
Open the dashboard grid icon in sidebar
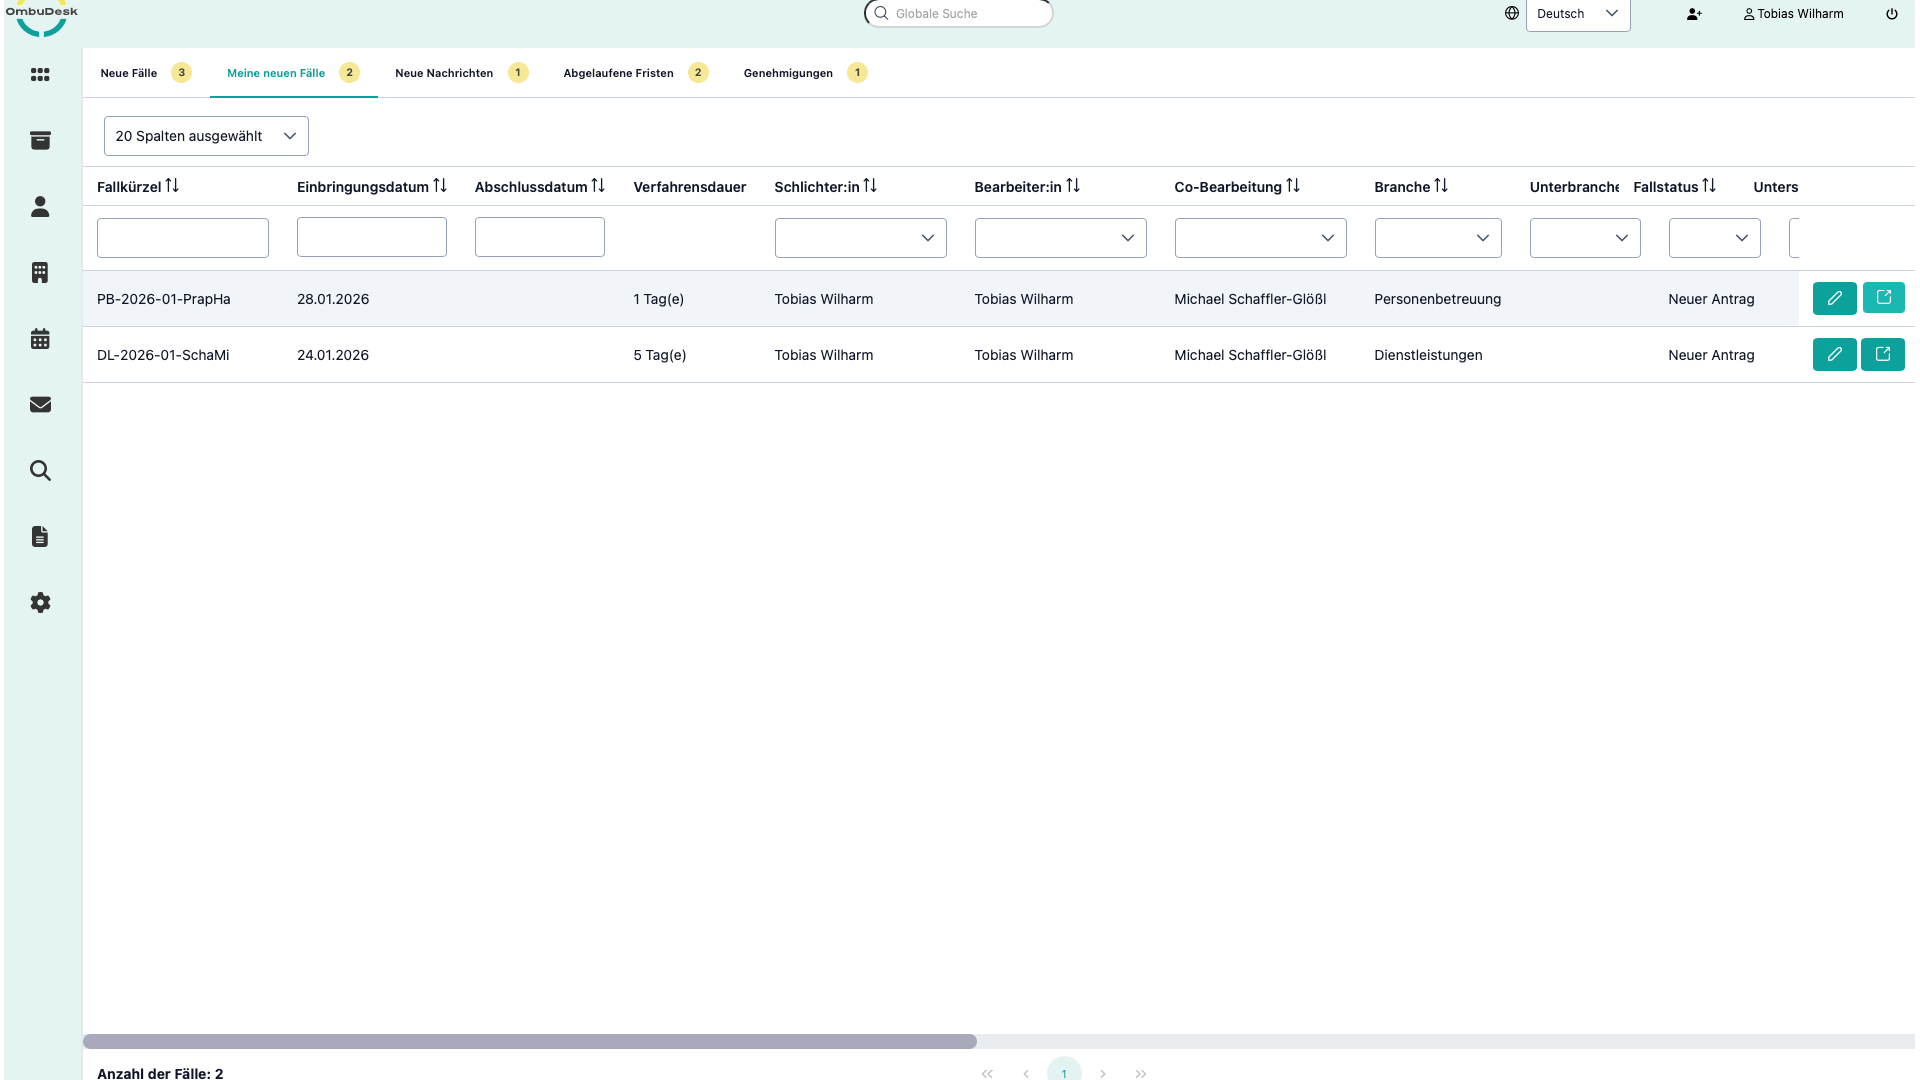pos(40,75)
